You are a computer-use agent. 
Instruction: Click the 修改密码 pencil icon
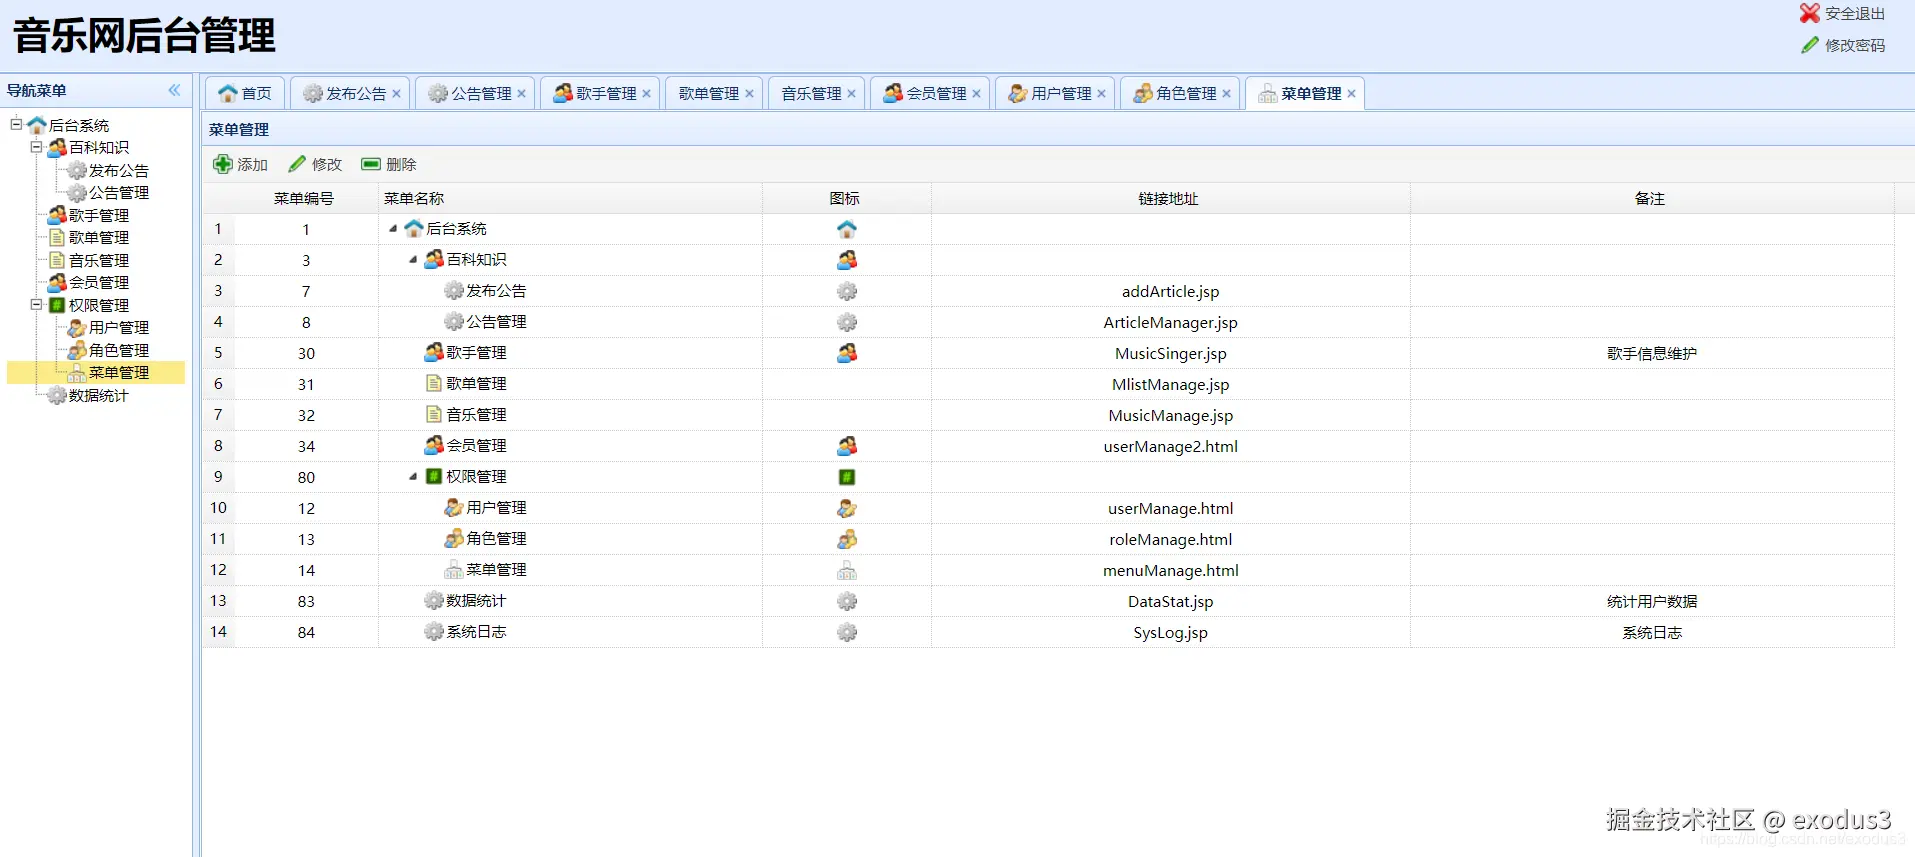(x=1810, y=45)
